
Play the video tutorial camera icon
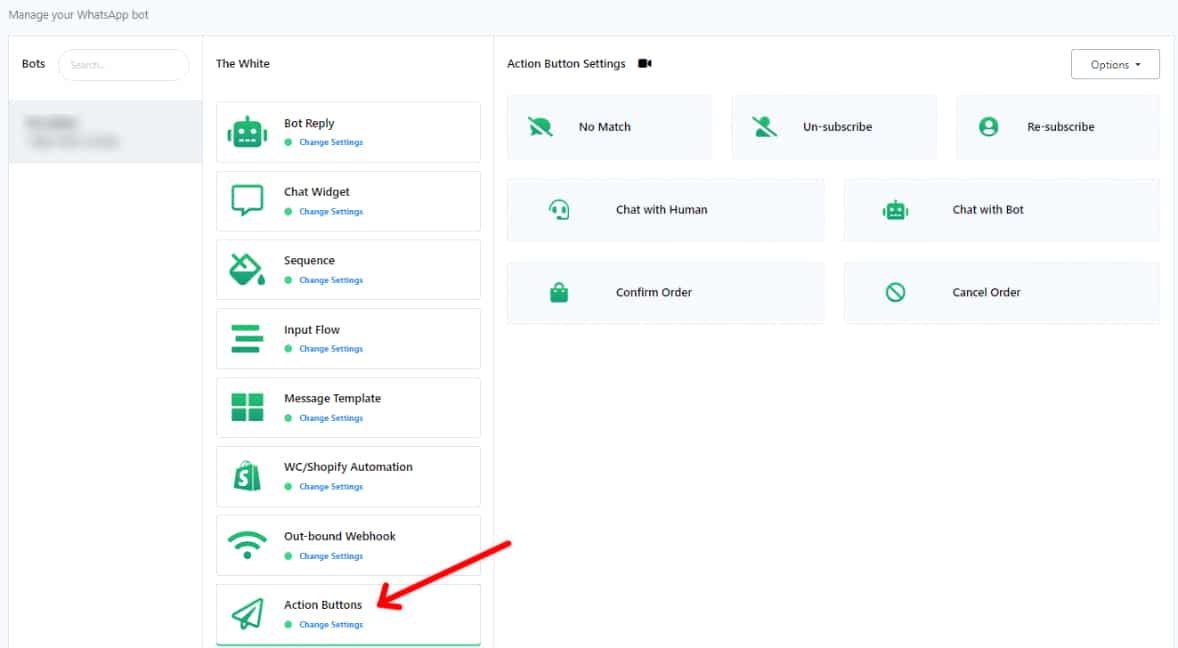pos(645,64)
